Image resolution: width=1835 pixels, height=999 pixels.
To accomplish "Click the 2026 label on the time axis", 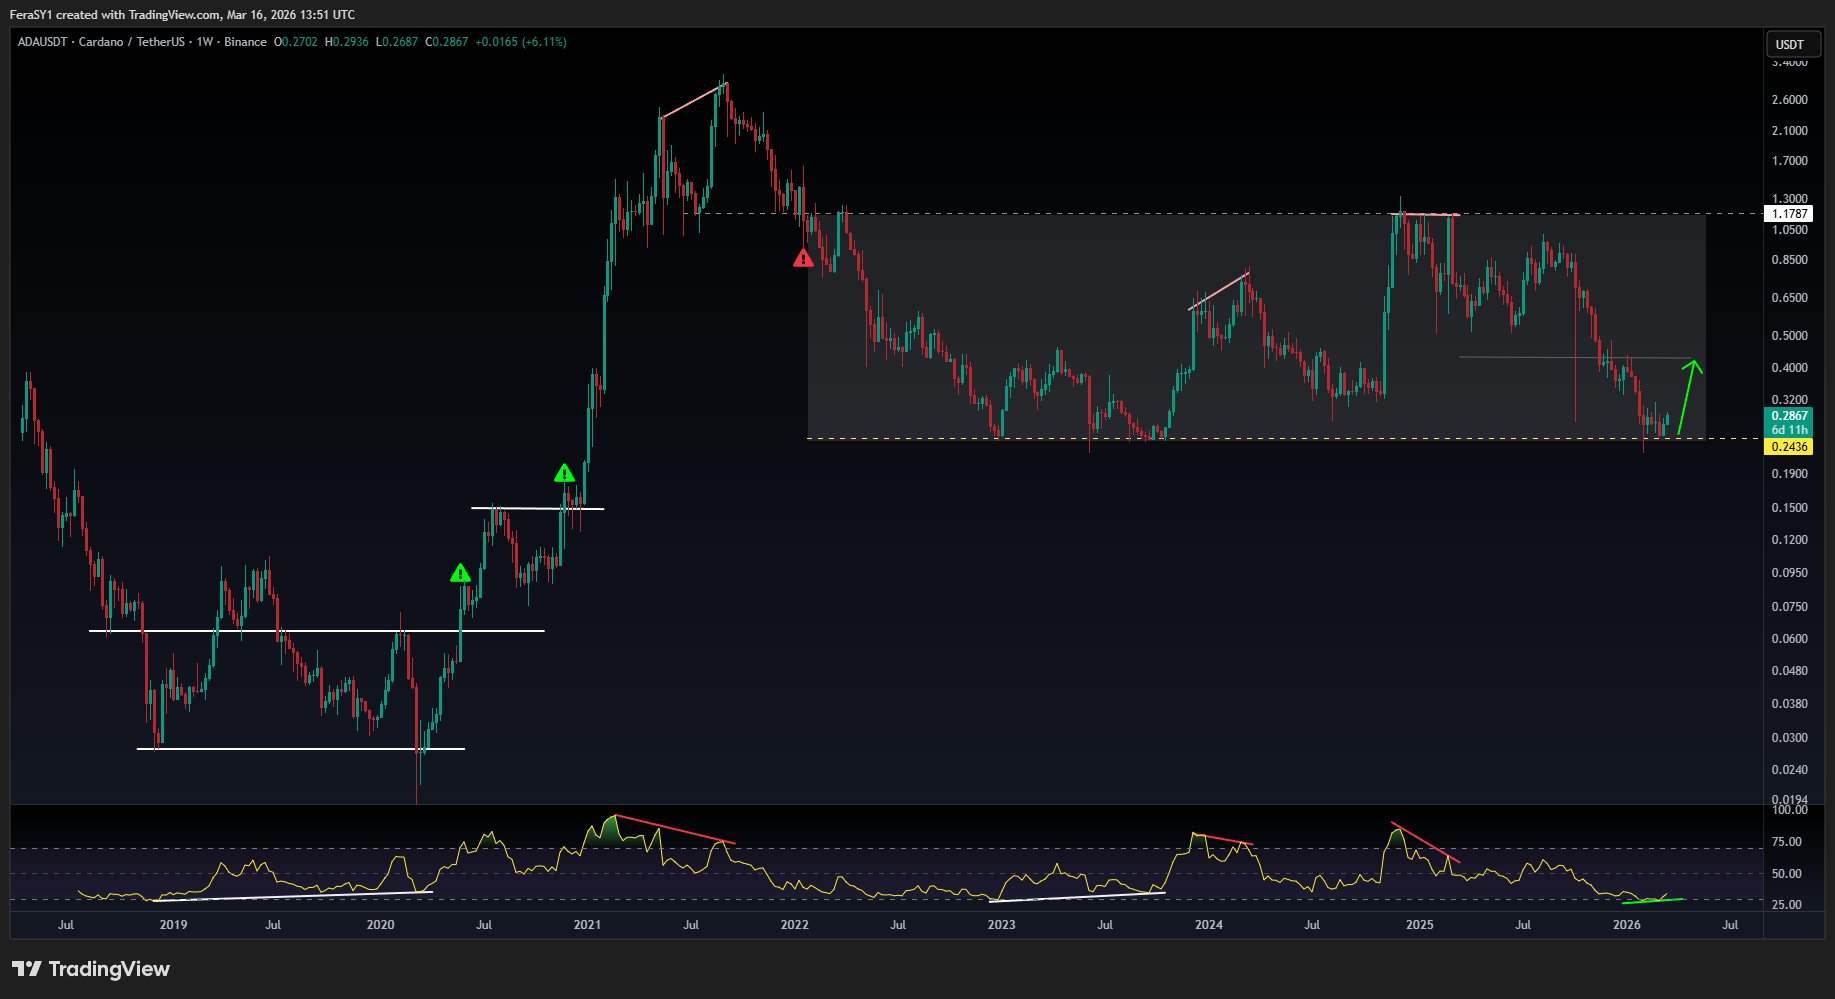I will pos(1627,925).
